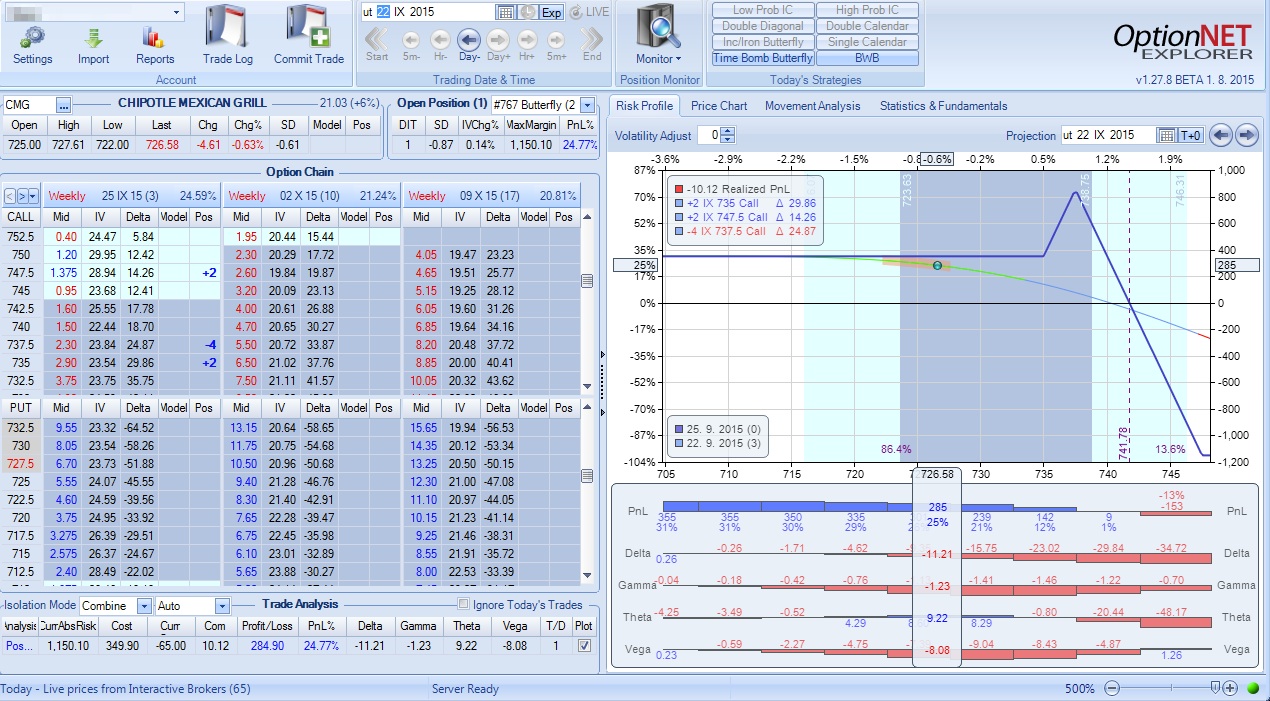Select the Weekly 25 IX 15 expiration header
Viewport: 1270px width, 701px height.
(x=133, y=196)
